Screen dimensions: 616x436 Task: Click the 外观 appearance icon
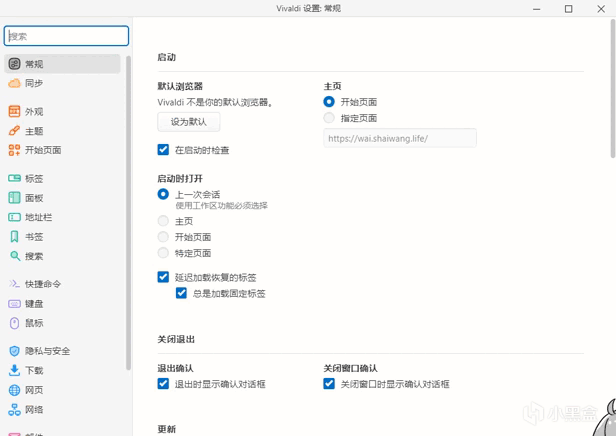point(14,112)
